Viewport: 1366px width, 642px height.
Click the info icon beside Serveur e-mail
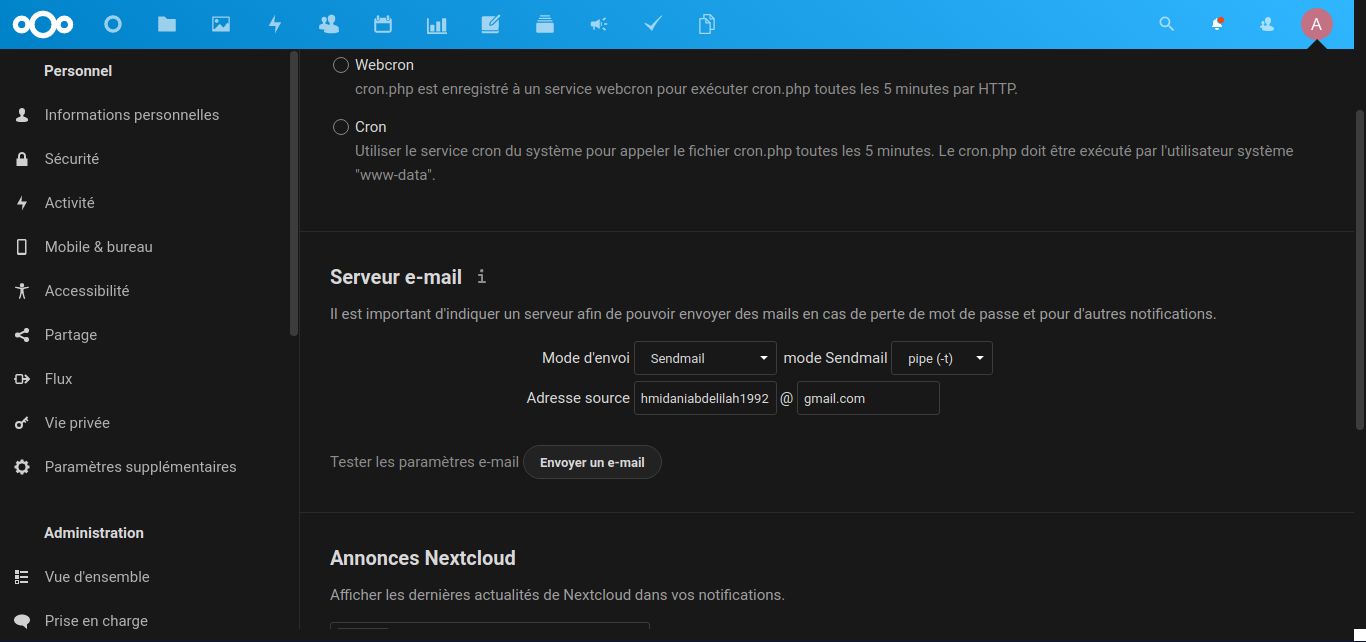481,277
